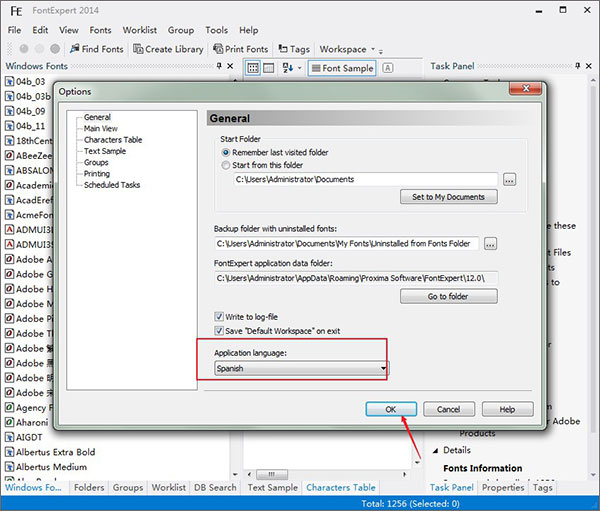Confirm the Options dialog with OK
This screenshot has width=600, height=511.
pyautogui.click(x=391, y=409)
